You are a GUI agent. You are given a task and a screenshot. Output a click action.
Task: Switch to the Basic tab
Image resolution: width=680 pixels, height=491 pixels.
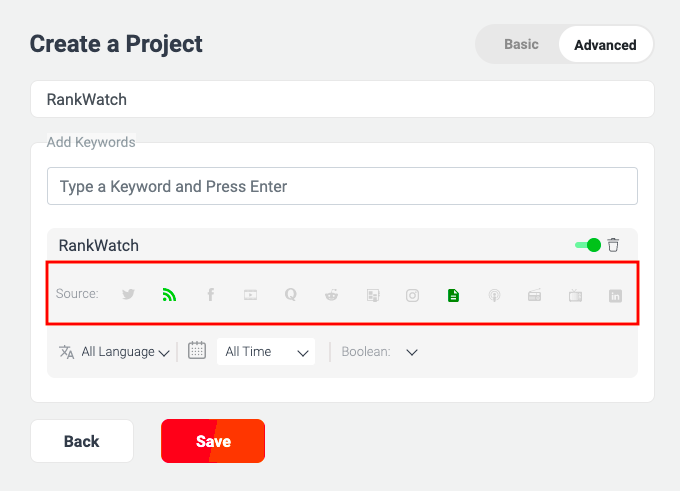[521, 44]
